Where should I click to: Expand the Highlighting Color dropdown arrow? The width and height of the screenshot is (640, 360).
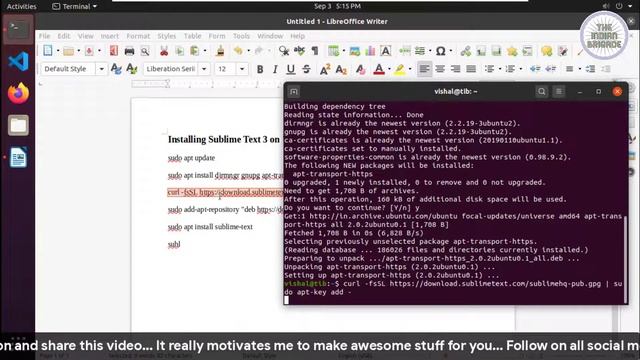coord(410,69)
